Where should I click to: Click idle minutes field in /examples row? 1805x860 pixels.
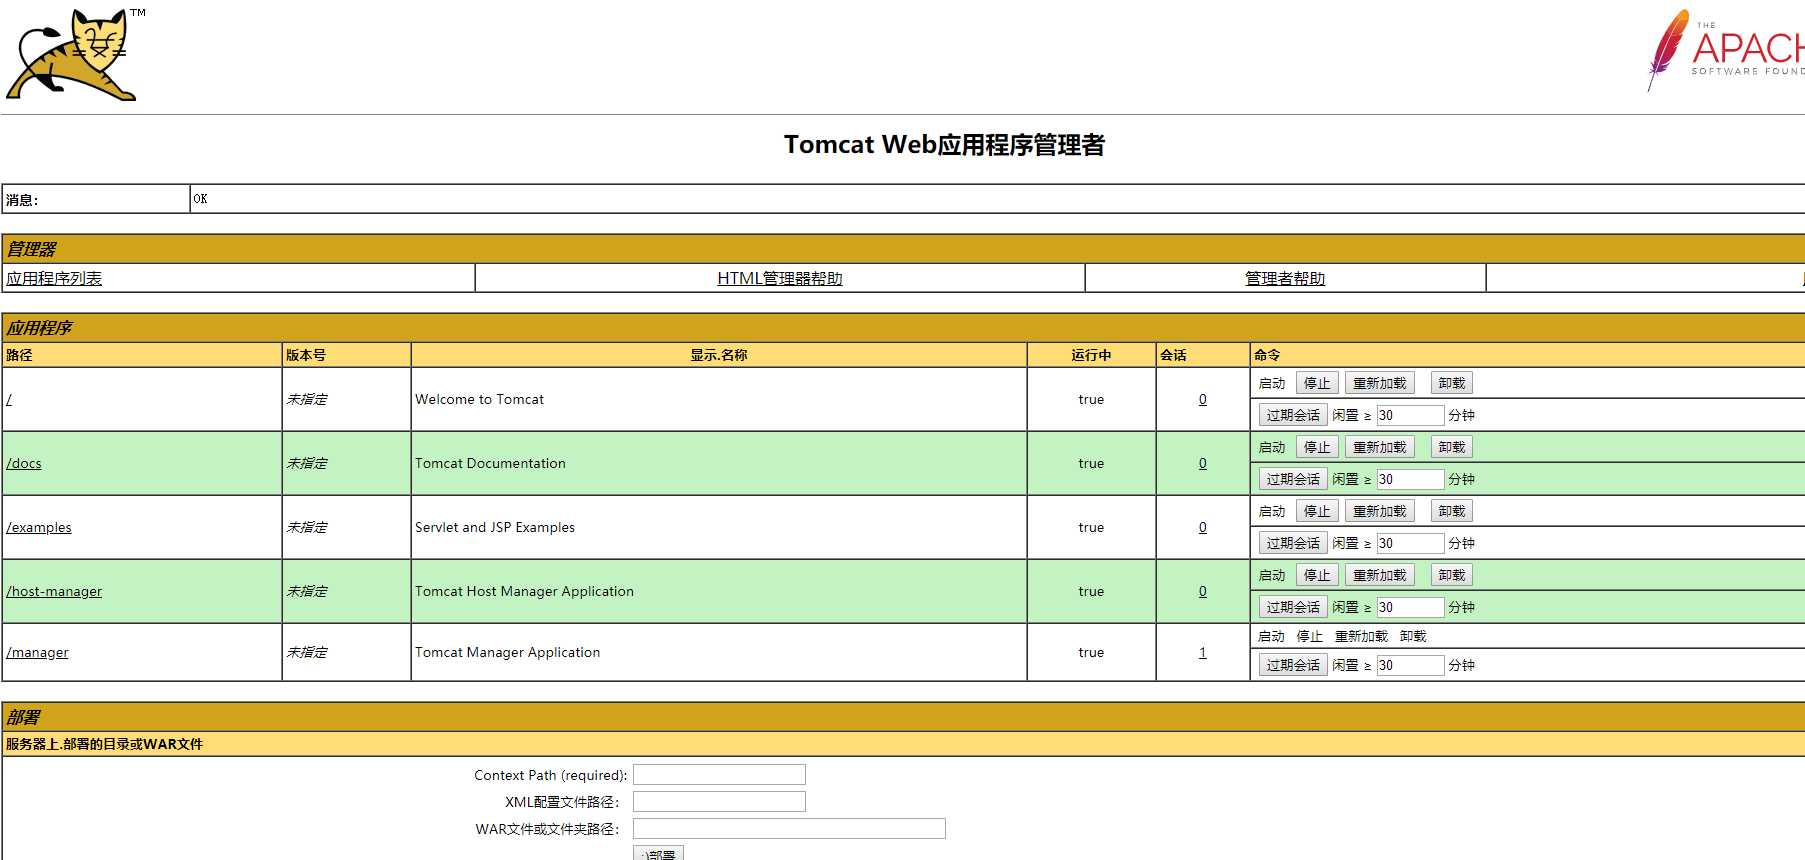tap(1410, 543)
